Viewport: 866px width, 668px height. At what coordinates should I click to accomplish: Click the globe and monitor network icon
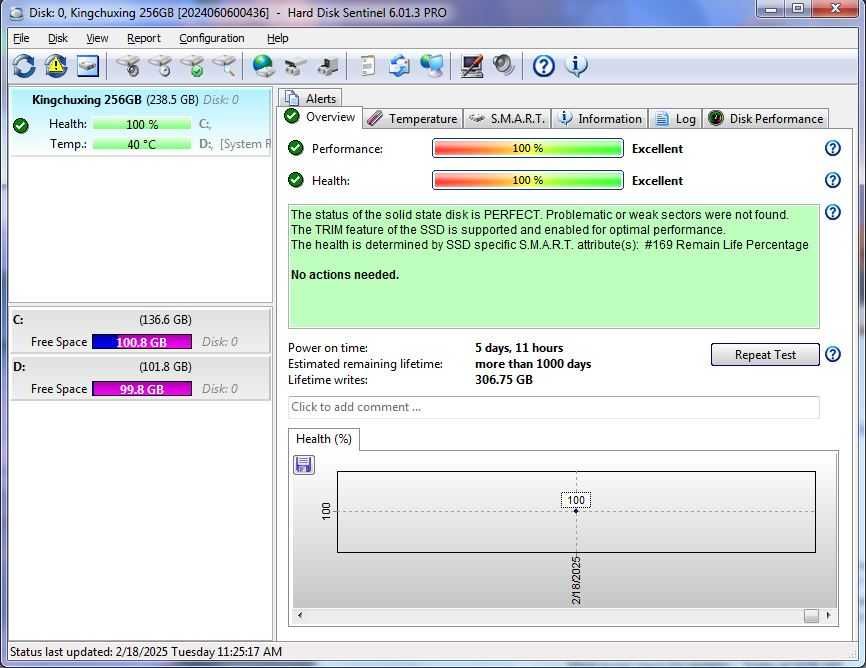pyautogui.click(x=431, y=66)
